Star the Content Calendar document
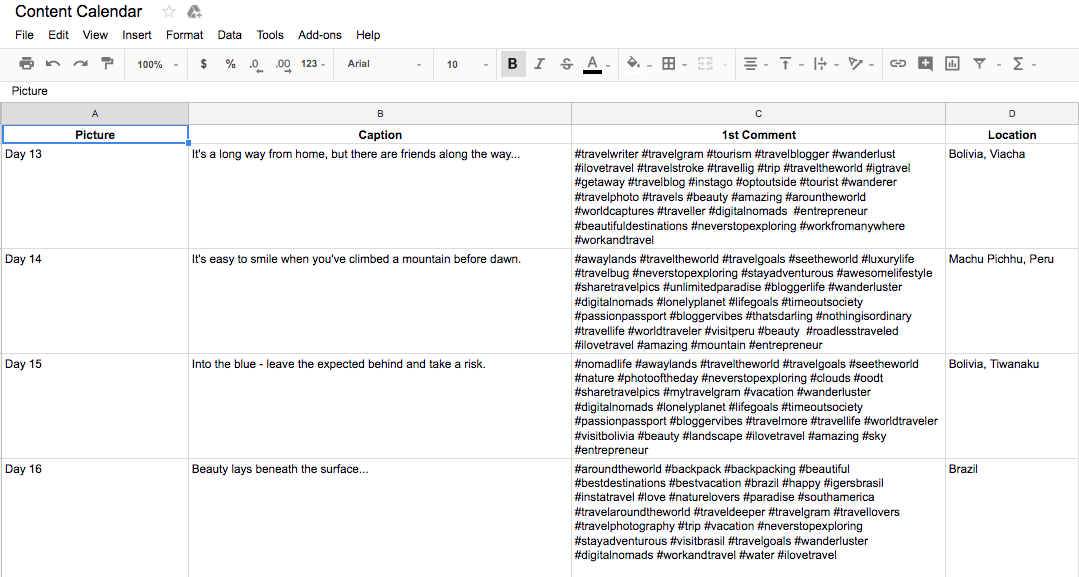The image size is (1079, 577). click(169, 12)
